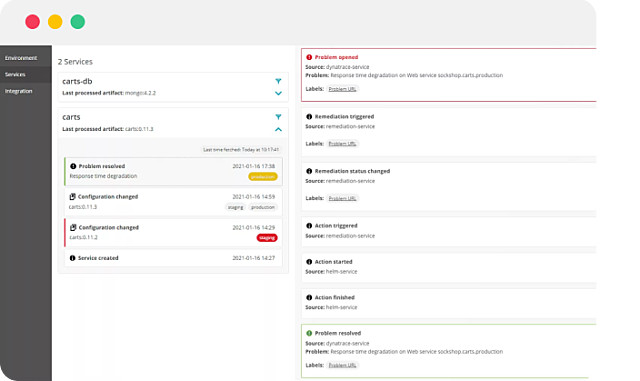Click timestamp 2021-01-16 14:27

(253, 258)
